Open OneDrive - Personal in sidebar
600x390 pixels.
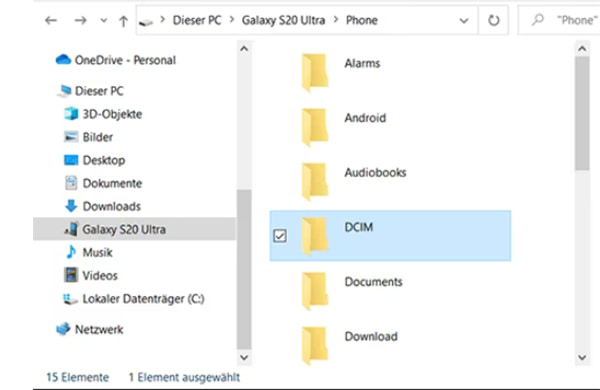click(125, 60)
